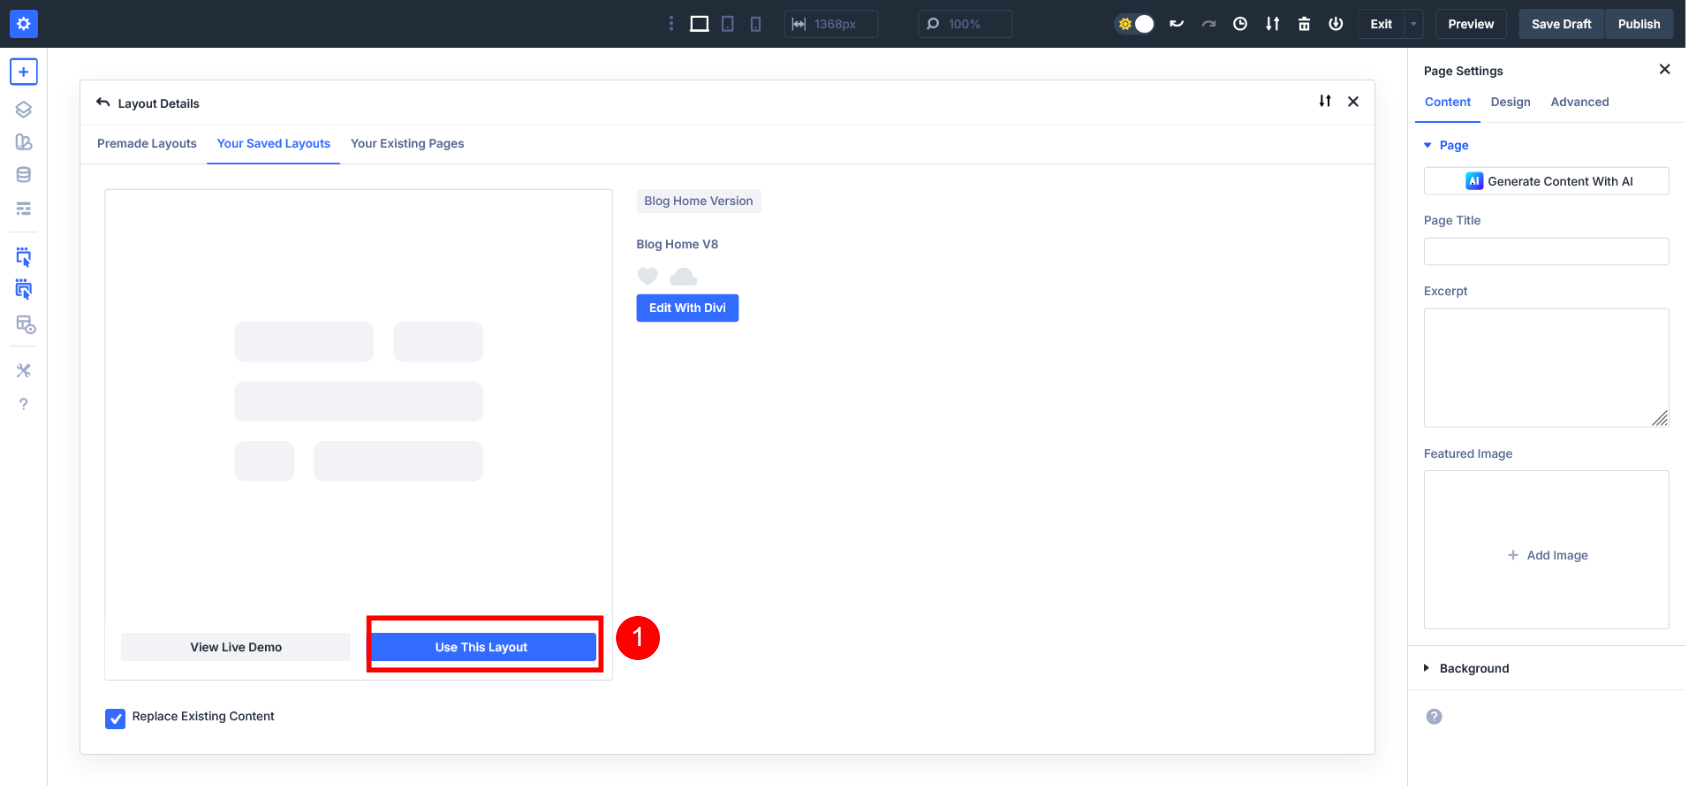The width and height of the screenshot is (1696, 791).
Task: Click the question mark help icon in sidebar
Action: 23,404
